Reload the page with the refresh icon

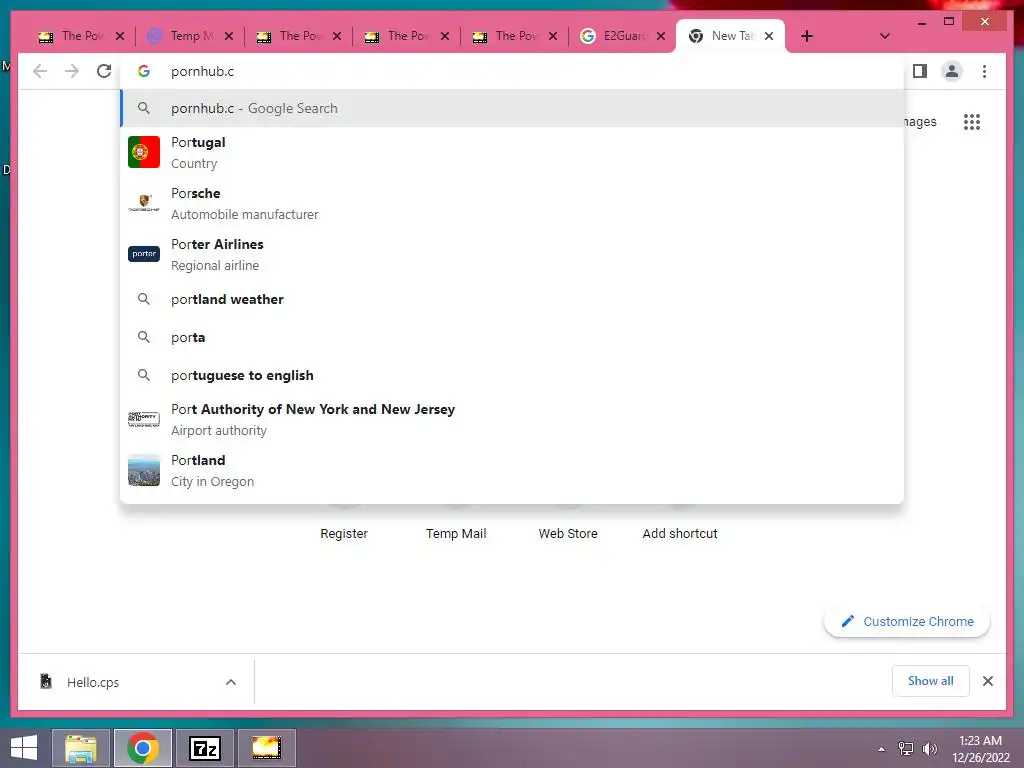(x=104, y=71)
